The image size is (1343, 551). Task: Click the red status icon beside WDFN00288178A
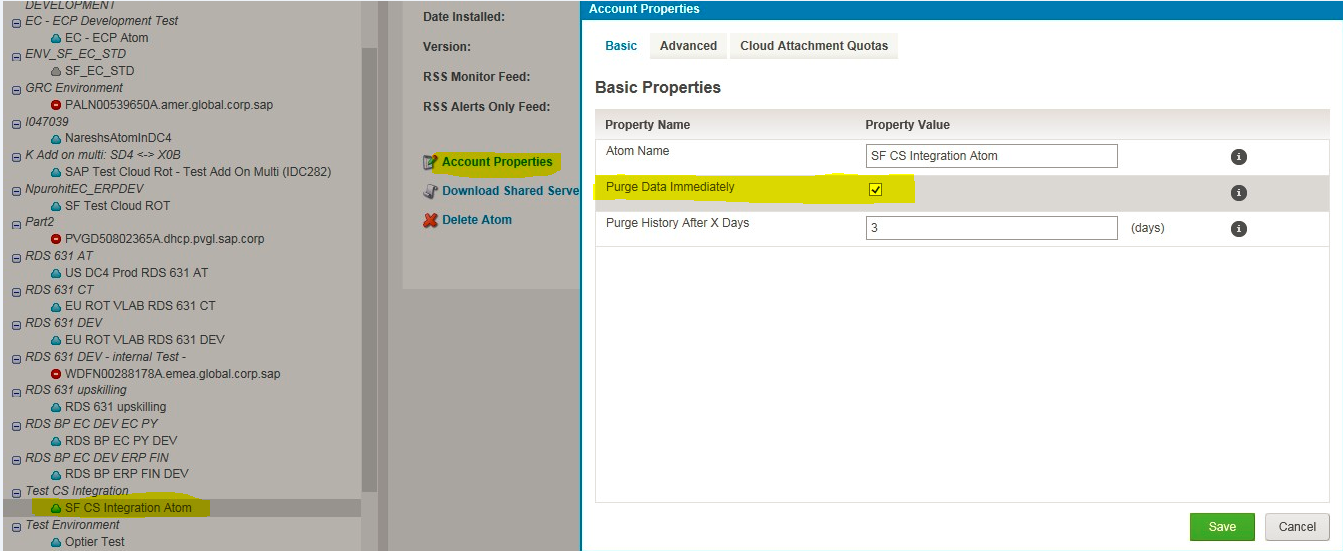coord(56,373)
